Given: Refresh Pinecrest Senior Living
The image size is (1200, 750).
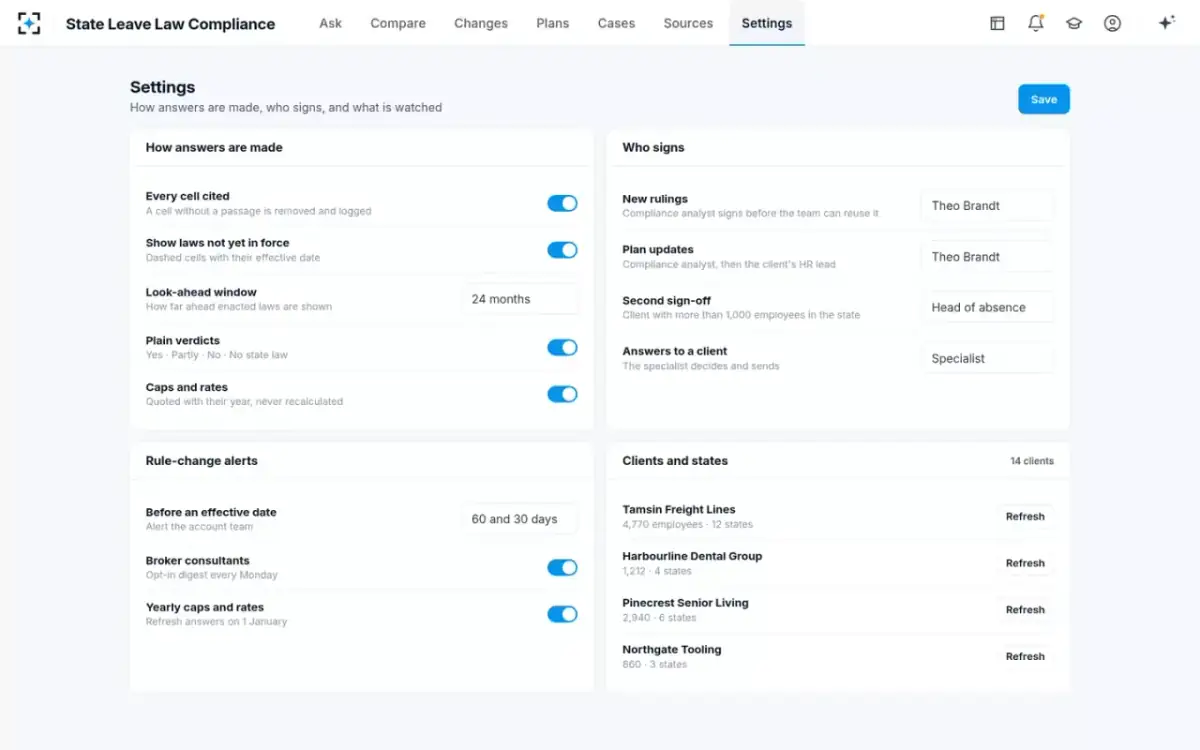Looking at the screenshot, I should [x=1025, y=610].
